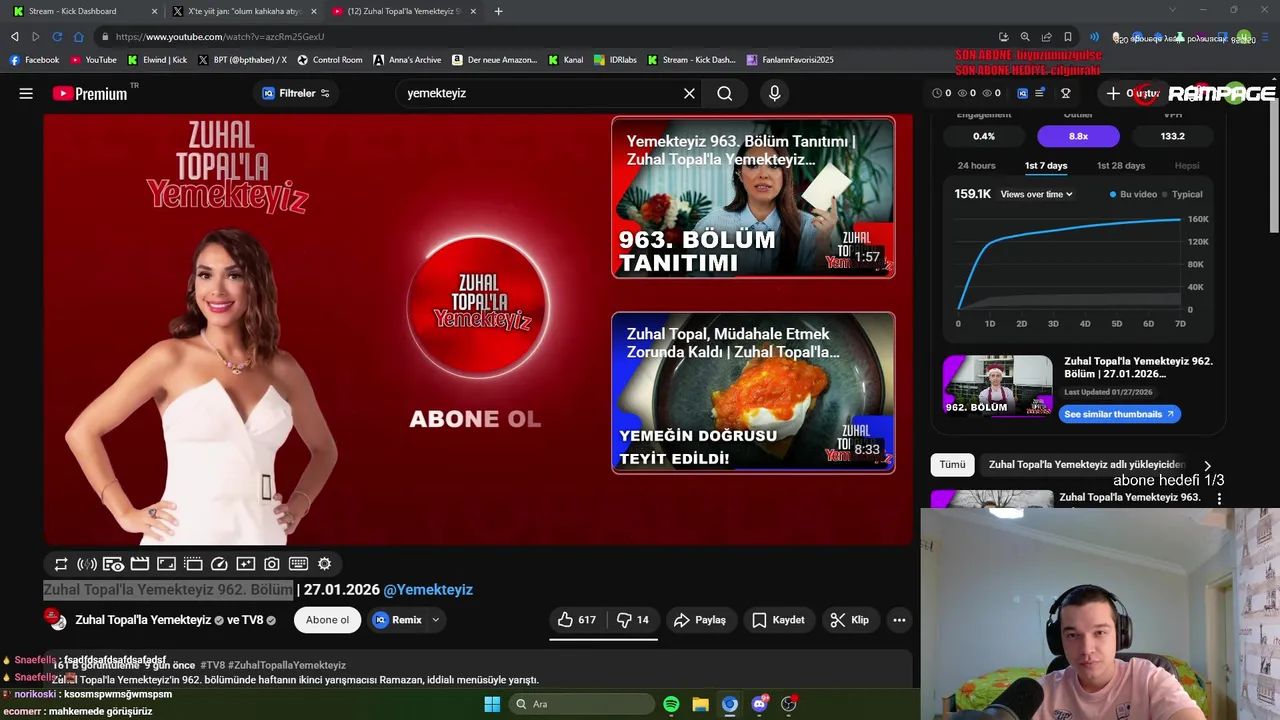Select the 1st 28 days tab
This screenshot has width=1280, height=720.
[x=1121, y=166]
